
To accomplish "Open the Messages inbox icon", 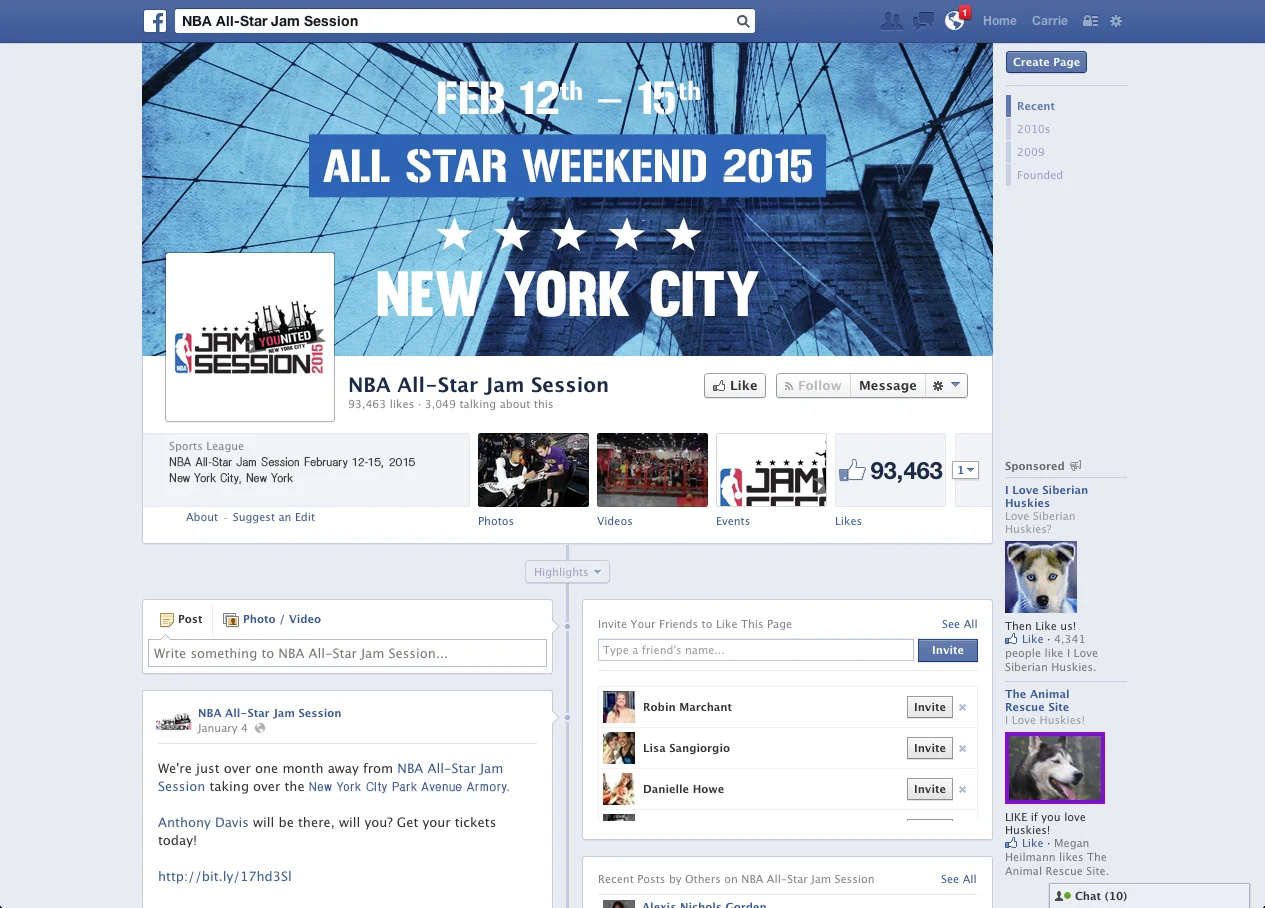I will pos(922,20).
